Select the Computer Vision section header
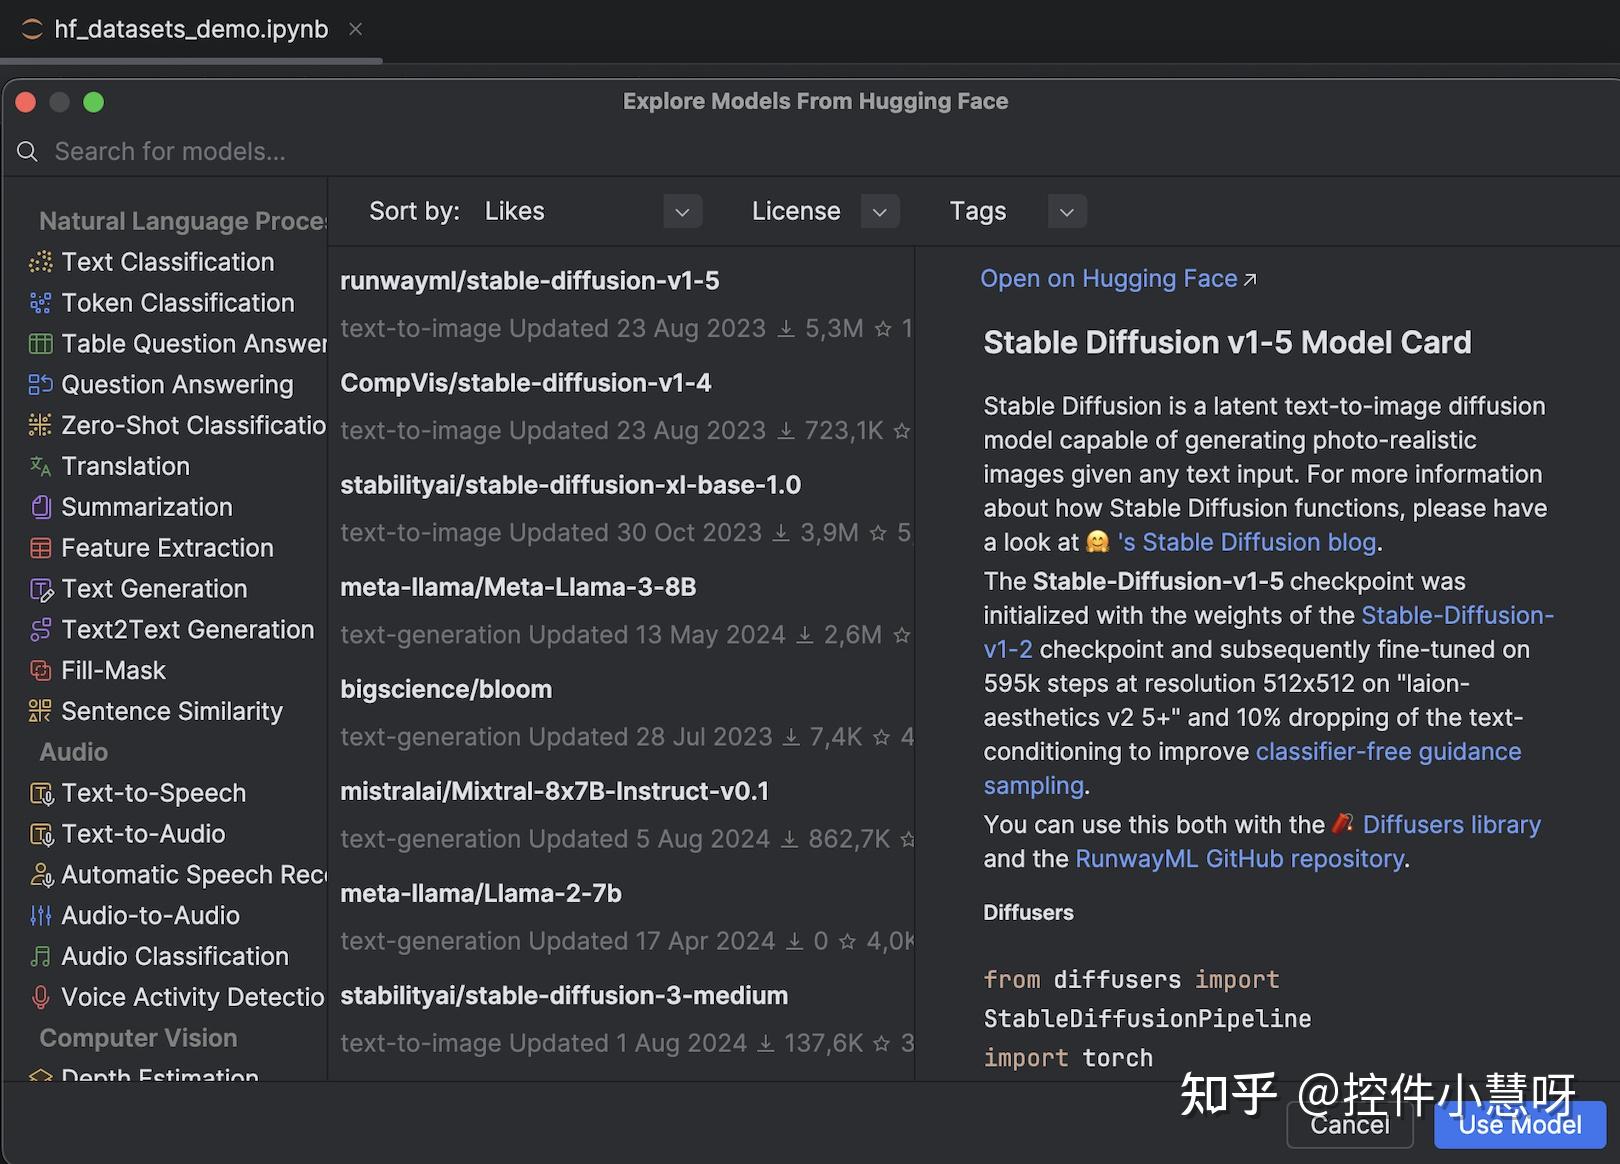Image resolution: width=1620 pixels, height=1164 pixels. [x=137, y=1037]
